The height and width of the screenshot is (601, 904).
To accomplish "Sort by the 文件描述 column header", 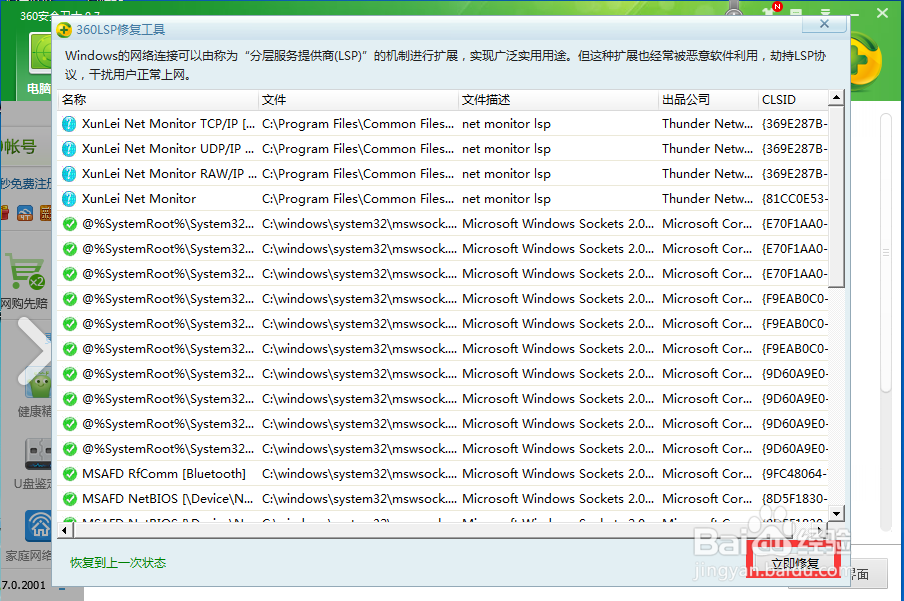I will pyautogui.click(x=558, y=100).
